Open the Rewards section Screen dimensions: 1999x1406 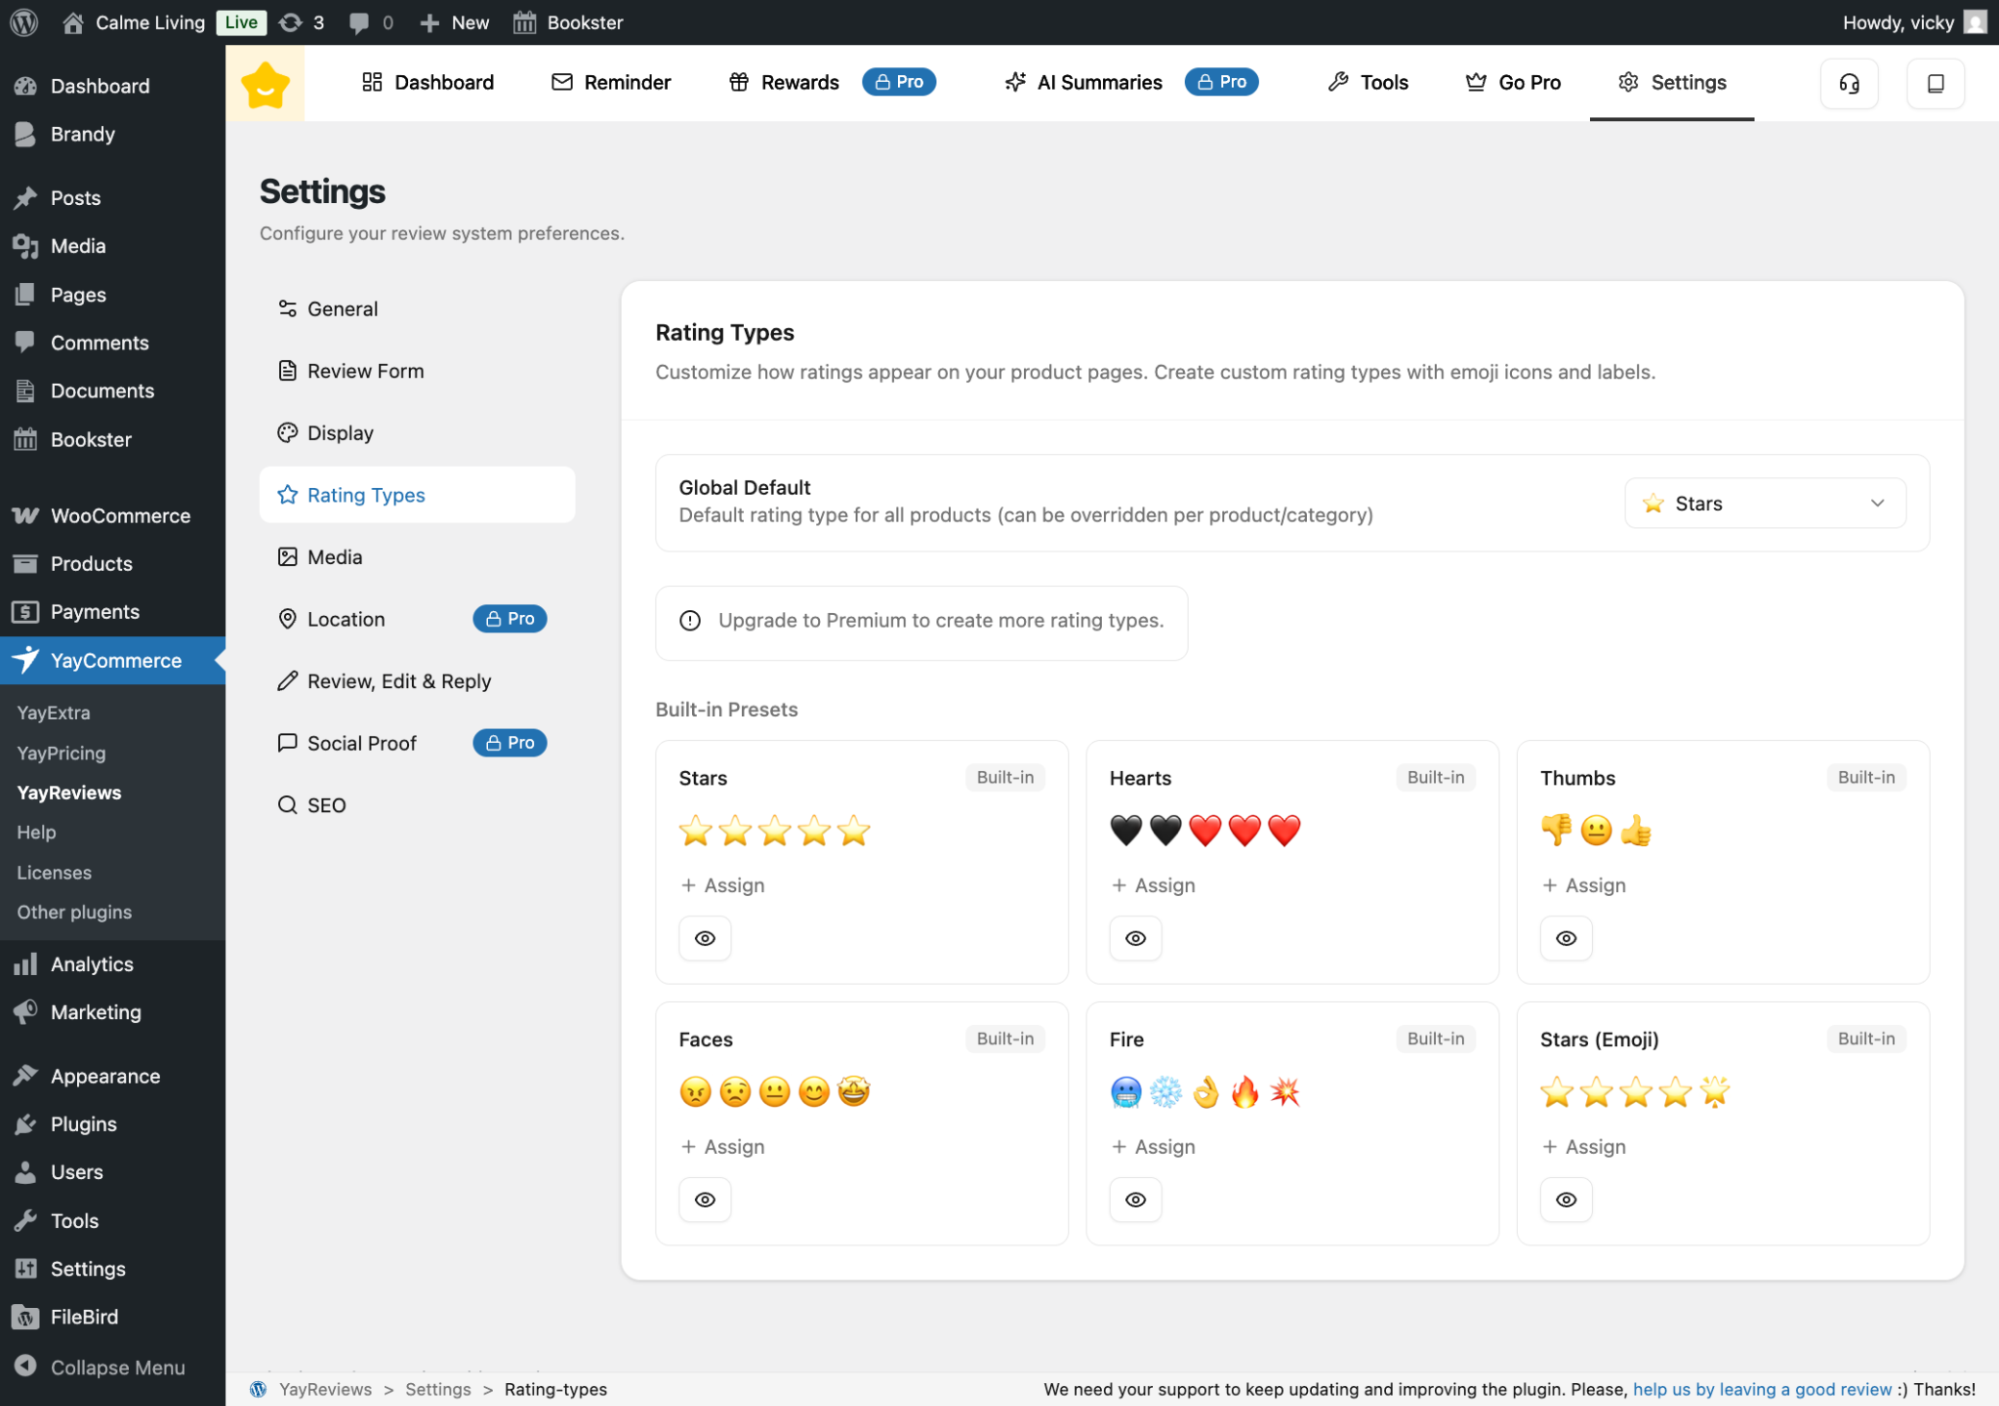click(x=785, y=82)
